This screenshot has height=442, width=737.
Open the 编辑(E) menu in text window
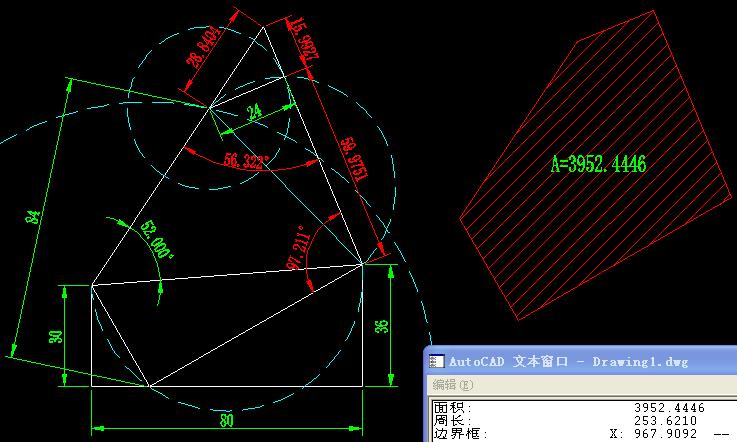[453, 385]
